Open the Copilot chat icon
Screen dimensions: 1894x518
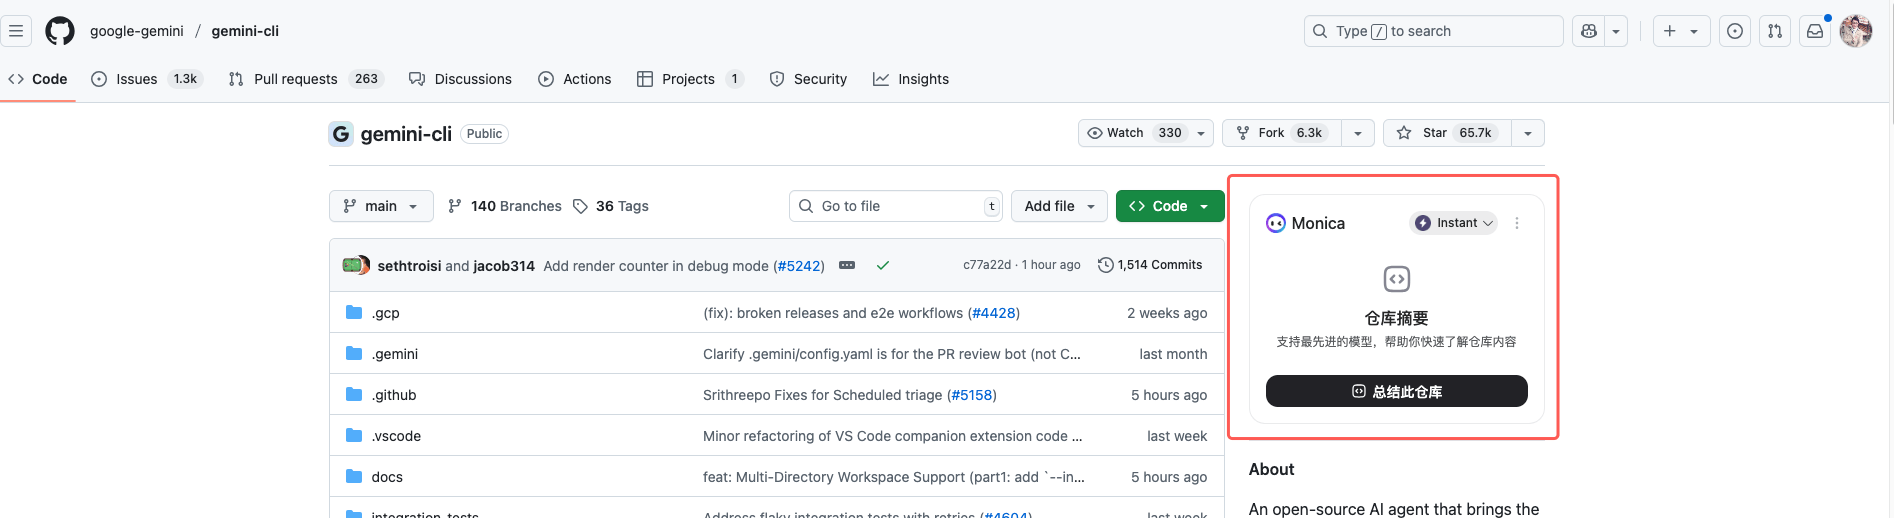click(x=1589, y=31)
